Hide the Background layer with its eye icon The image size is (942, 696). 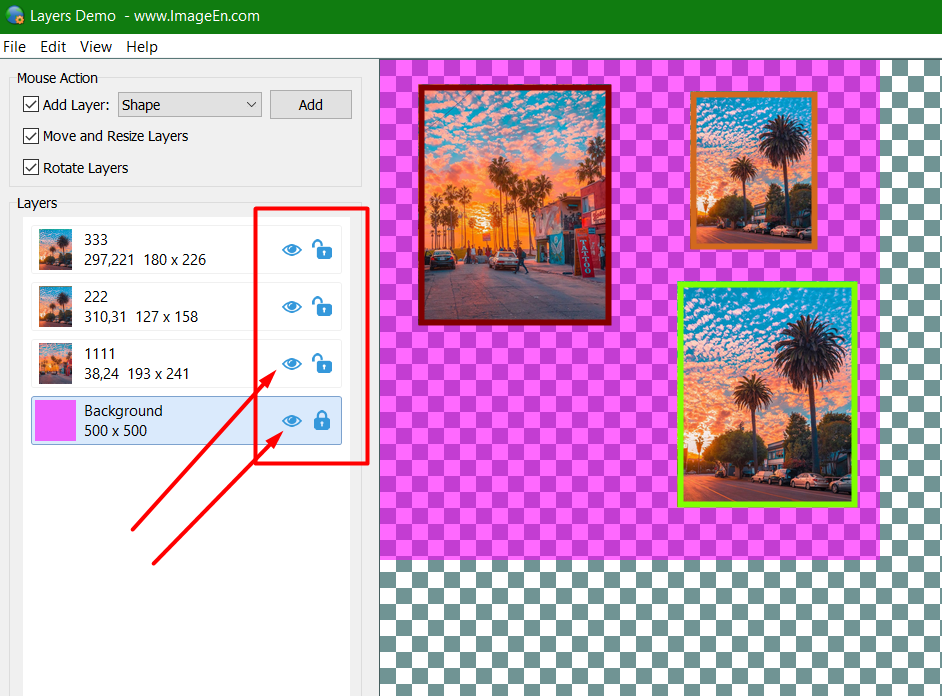point(291,421)
